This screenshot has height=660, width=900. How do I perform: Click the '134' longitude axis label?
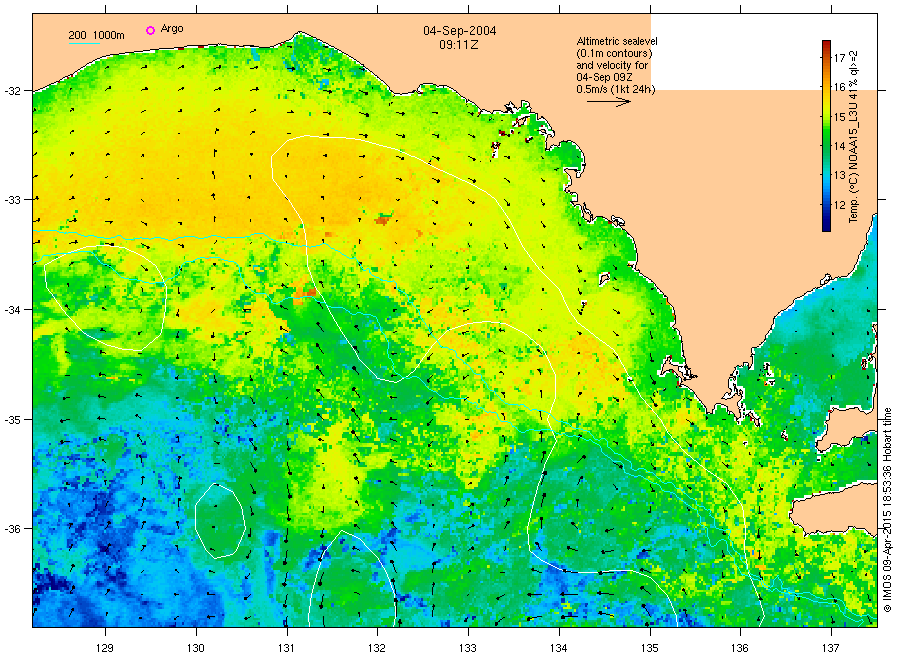558,649
